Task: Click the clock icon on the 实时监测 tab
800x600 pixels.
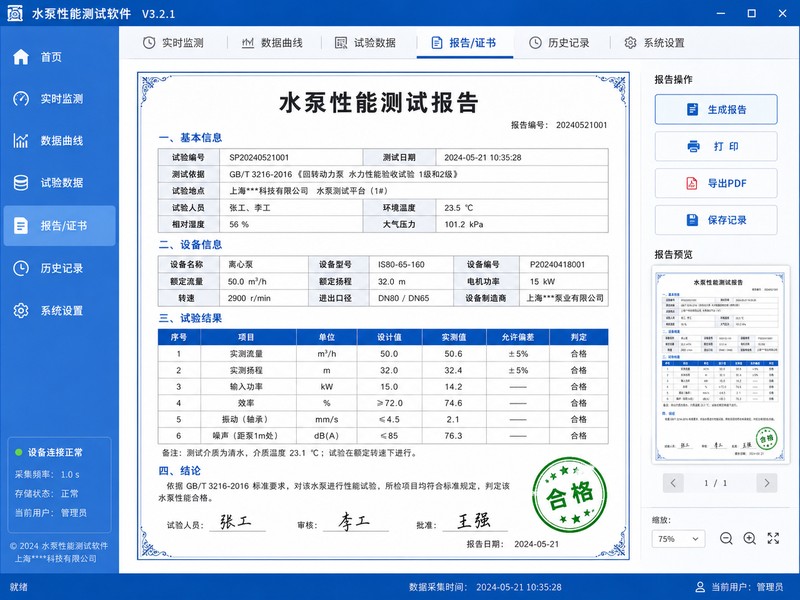Action: tap(148, 43)
